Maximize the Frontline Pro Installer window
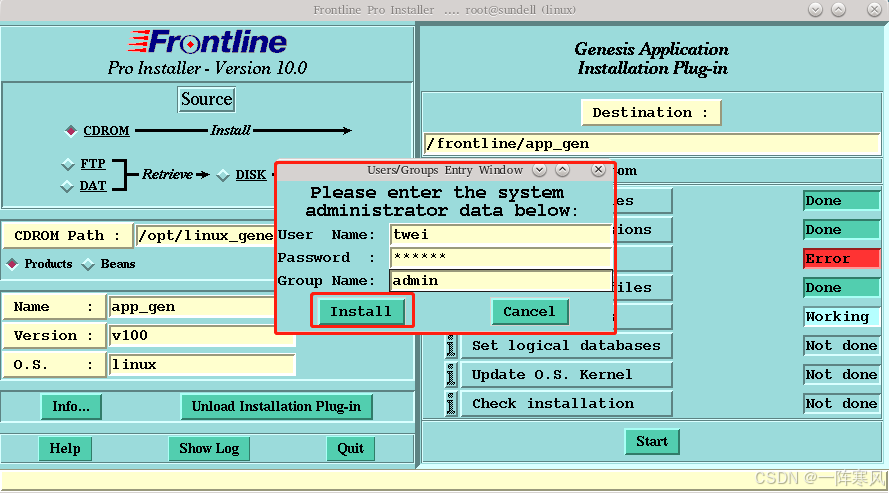889x493 pixels. [839, 10]
